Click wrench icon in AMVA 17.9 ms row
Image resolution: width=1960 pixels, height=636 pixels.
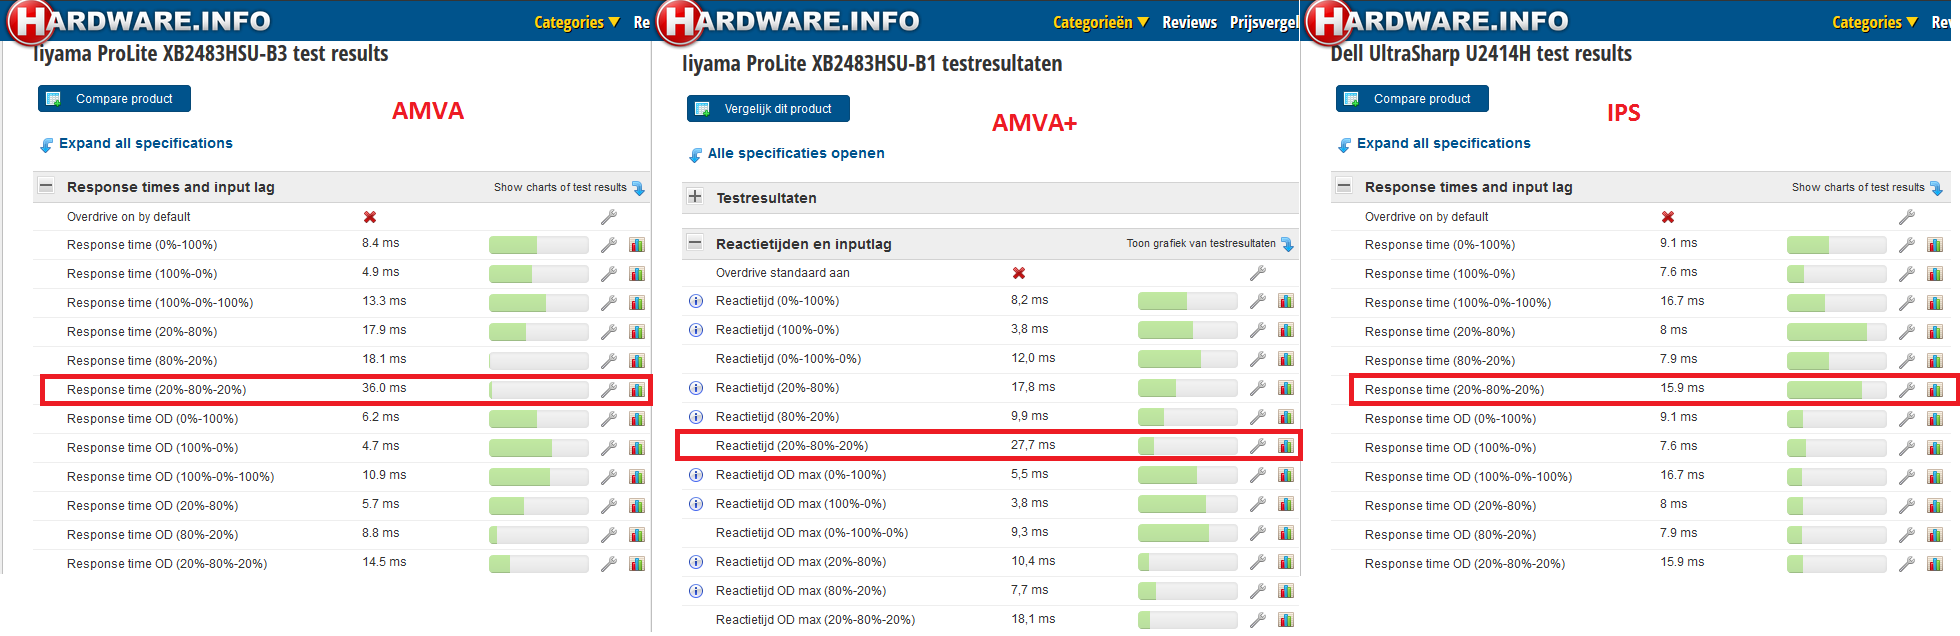click(608, 332)
